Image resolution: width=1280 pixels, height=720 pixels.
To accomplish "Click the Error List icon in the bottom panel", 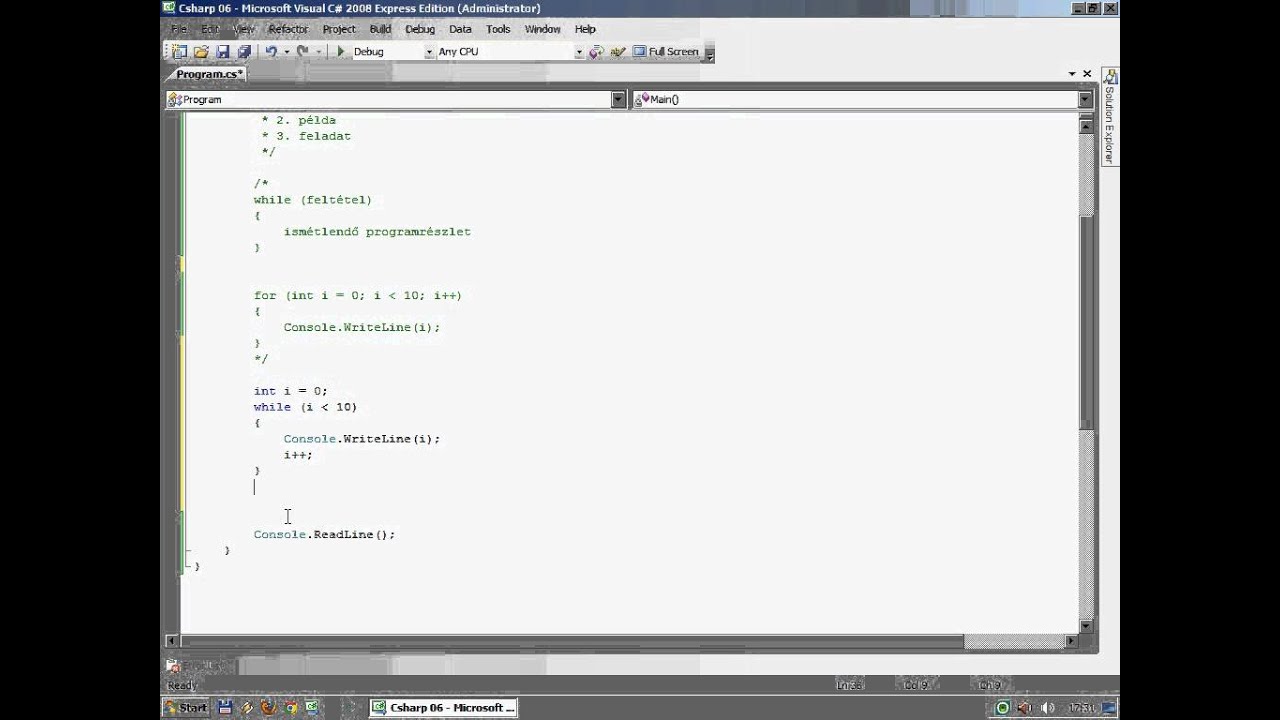I will coord(173,665).
